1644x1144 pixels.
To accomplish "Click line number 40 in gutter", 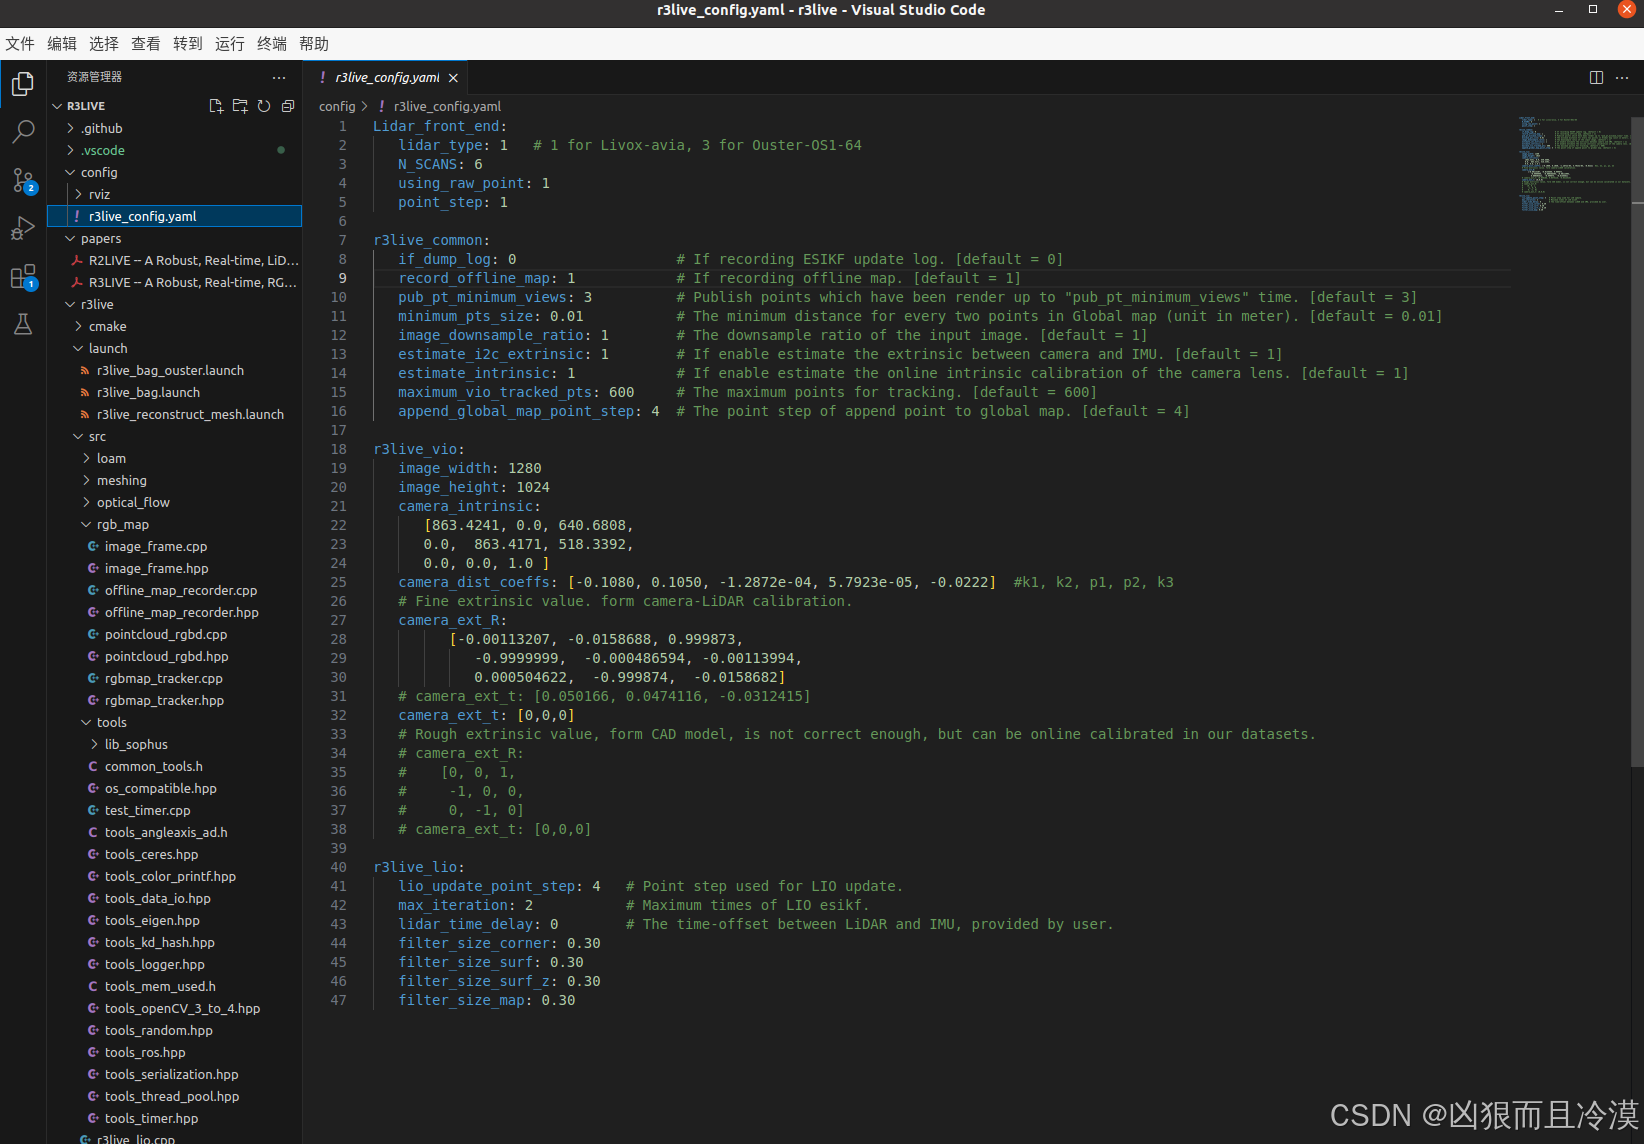I will (x=338, y=867).
